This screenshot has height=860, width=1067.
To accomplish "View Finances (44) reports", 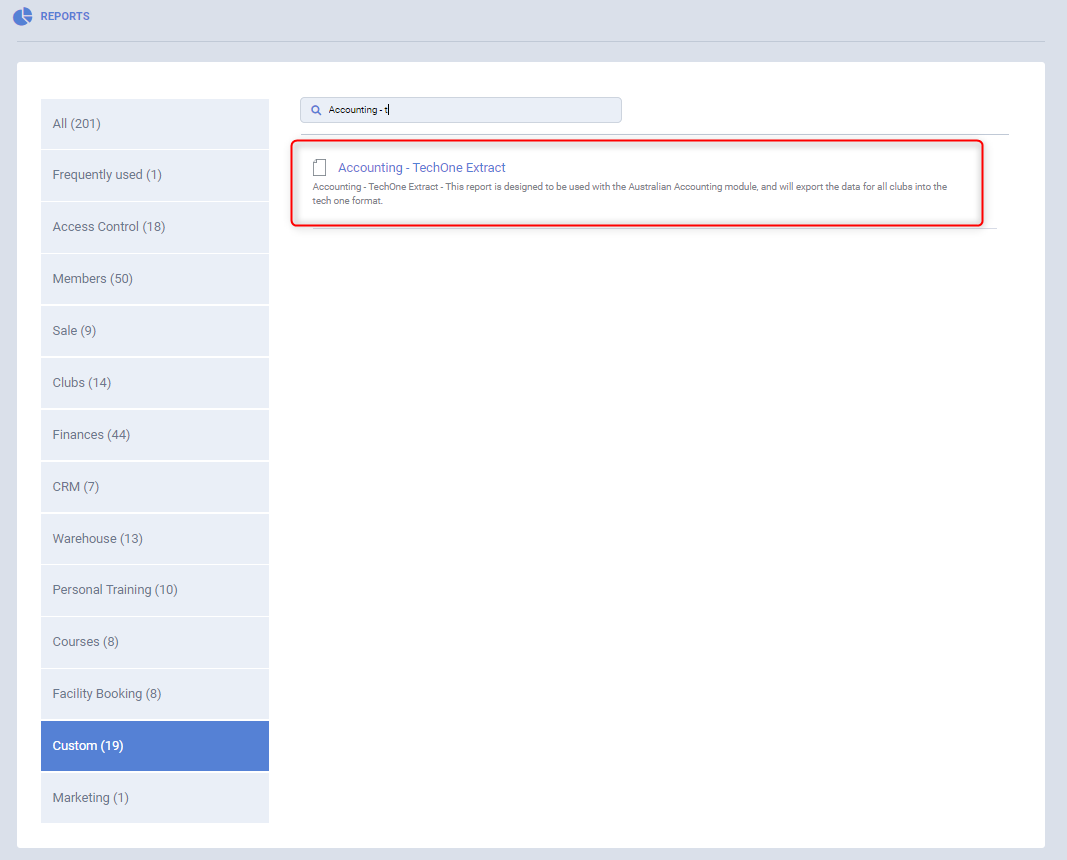I will (x=154, y=435).
